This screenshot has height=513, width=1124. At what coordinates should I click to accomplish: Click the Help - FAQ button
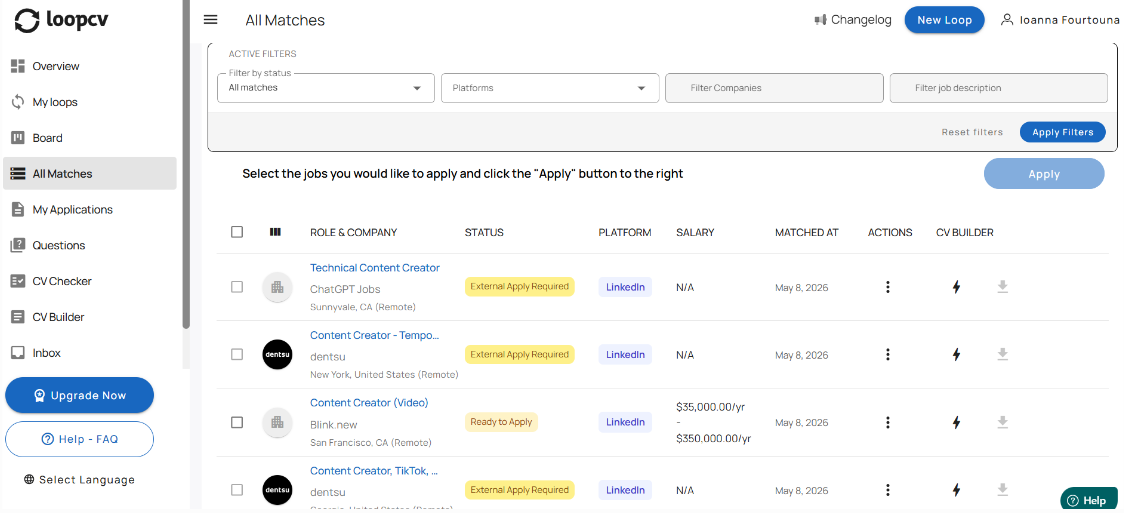coord(80,439)
